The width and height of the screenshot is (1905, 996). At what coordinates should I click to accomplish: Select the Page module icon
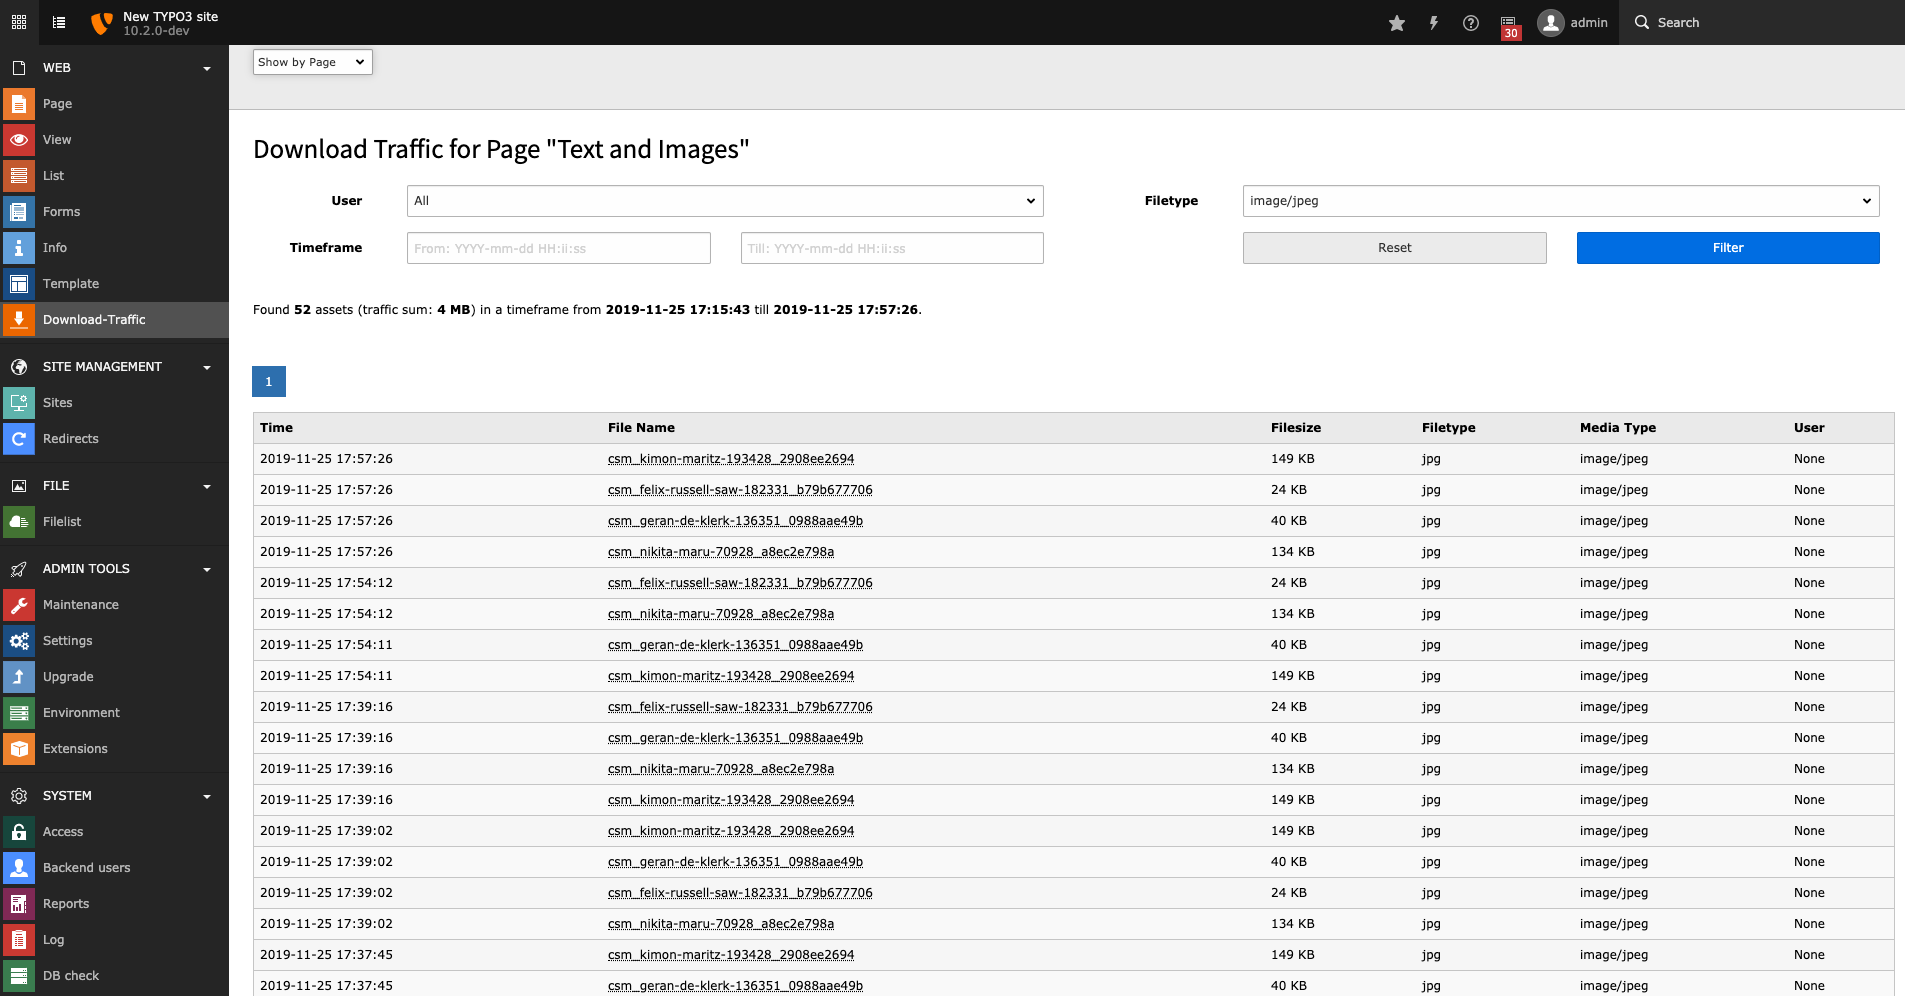pos(19,103)
